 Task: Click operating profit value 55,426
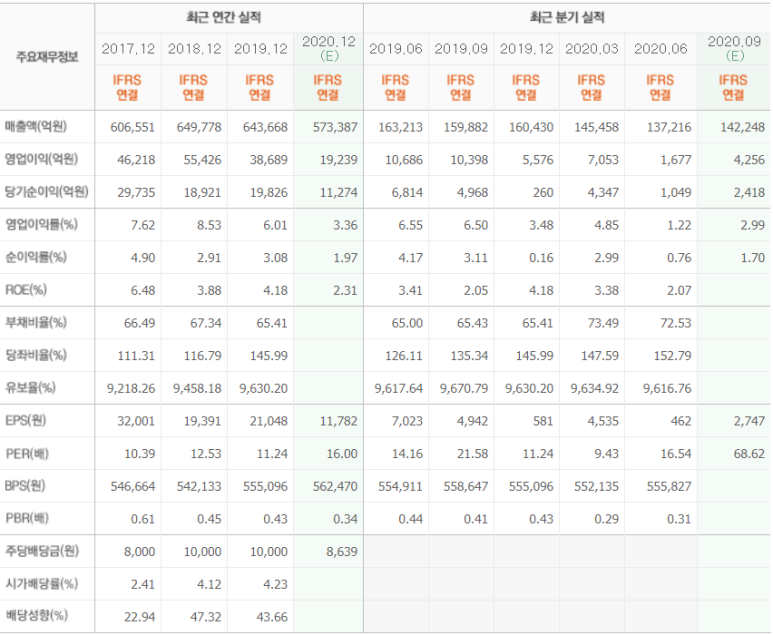[x=203, y=160]
